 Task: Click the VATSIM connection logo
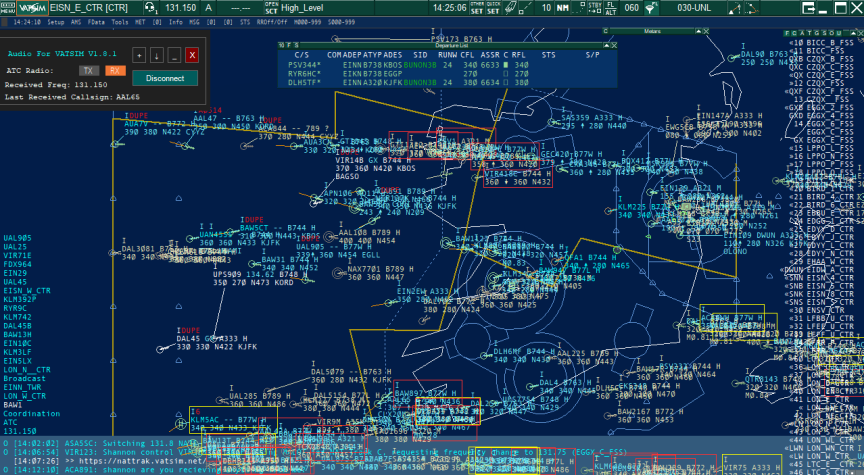click(33, 8)
